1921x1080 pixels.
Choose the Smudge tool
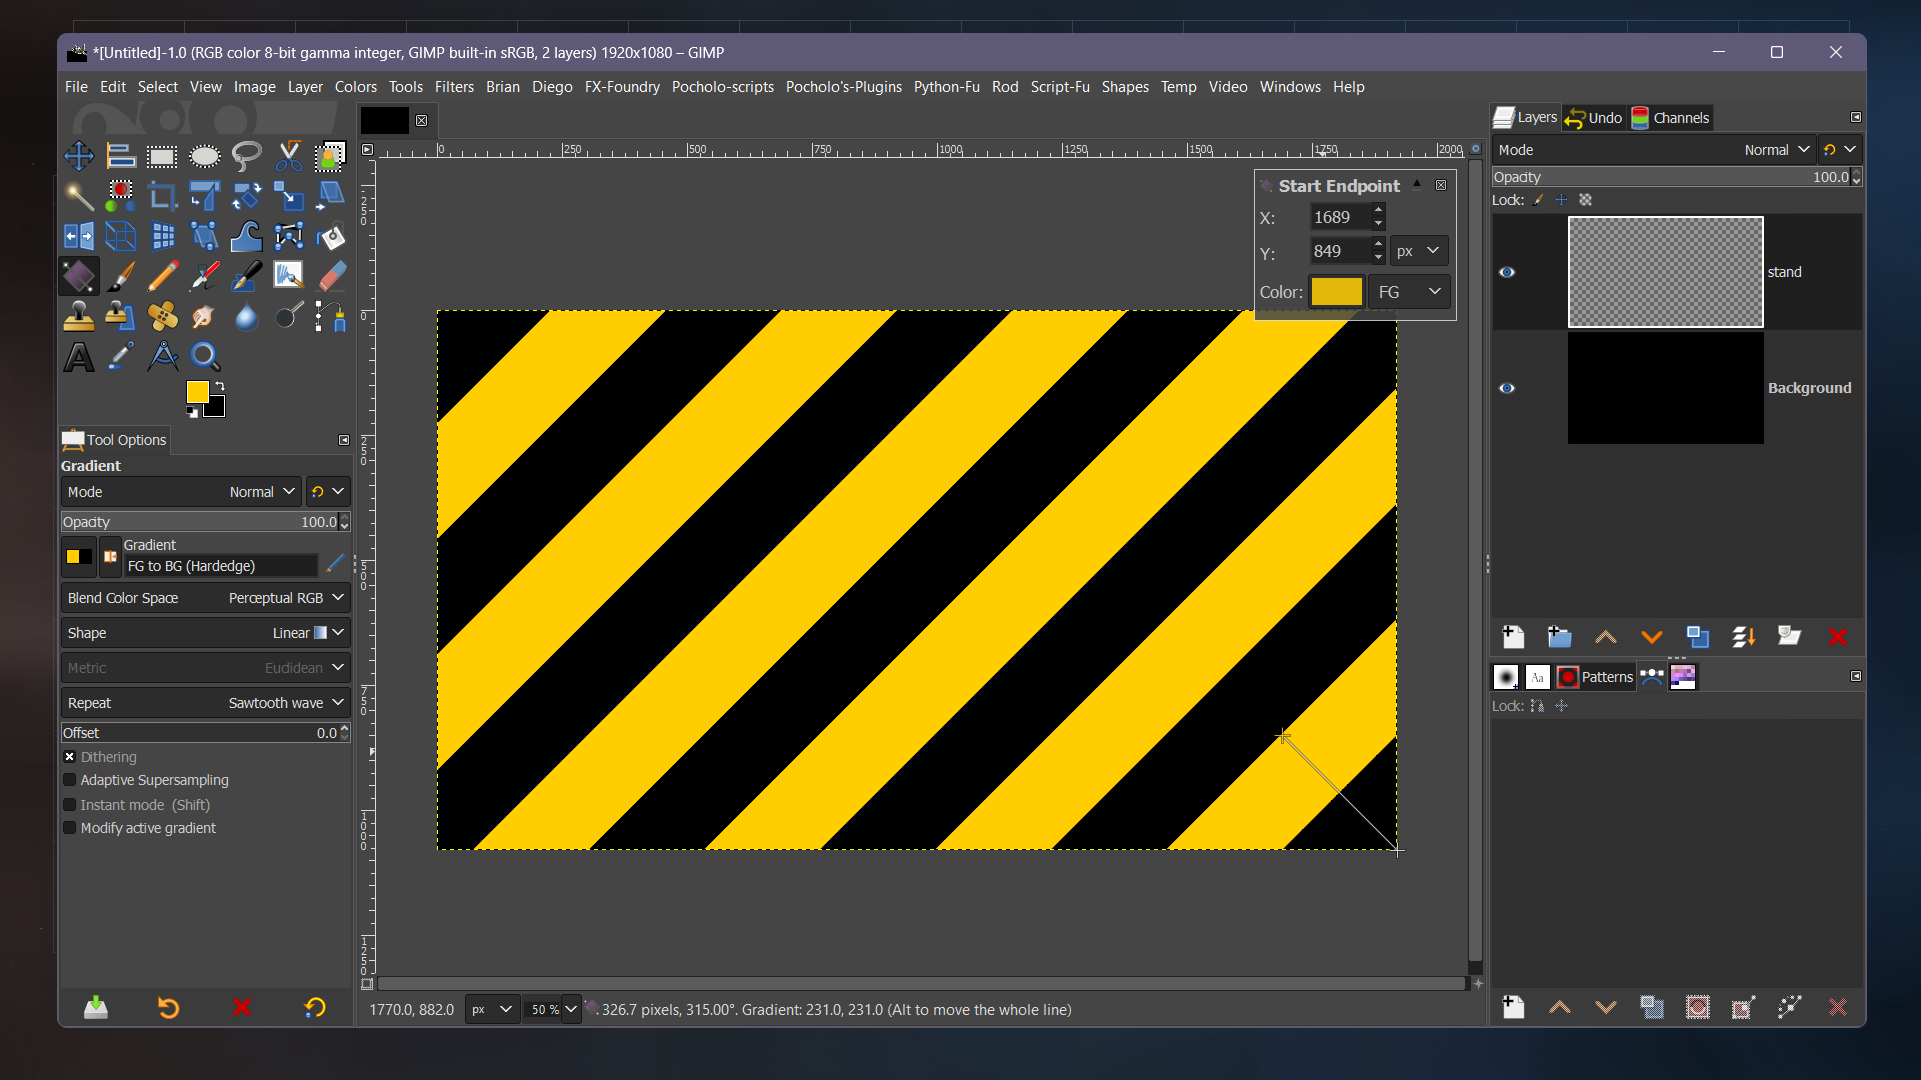point(205,316)
